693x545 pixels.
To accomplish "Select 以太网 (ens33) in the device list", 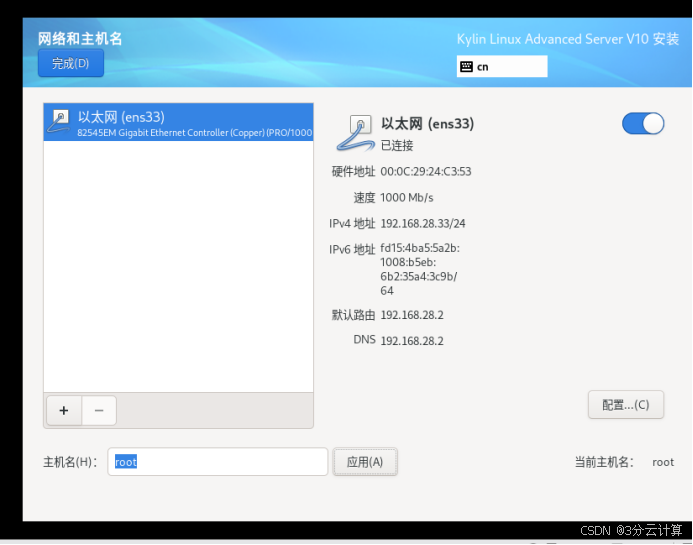I will point(179,122).
